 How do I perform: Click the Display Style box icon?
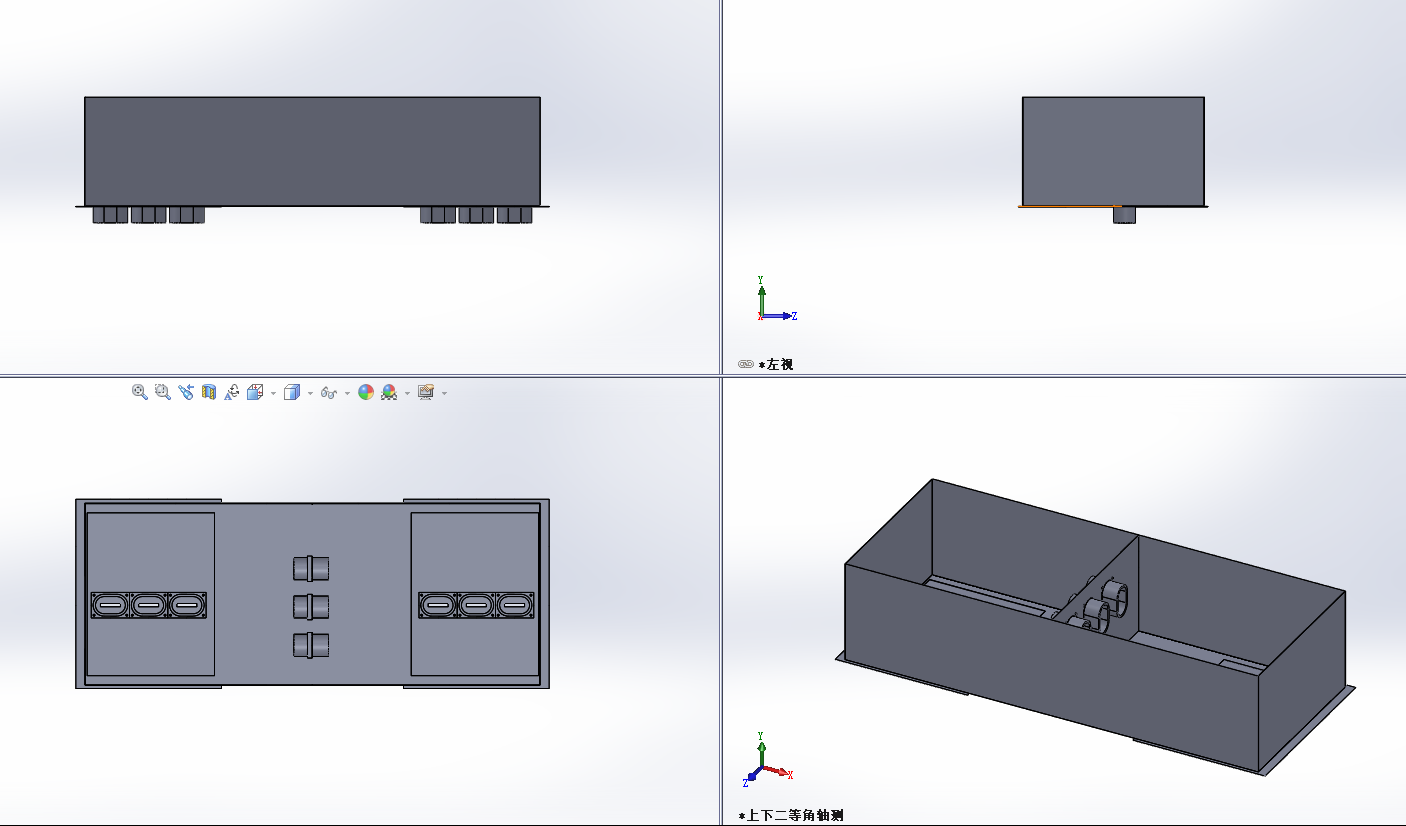292,392
